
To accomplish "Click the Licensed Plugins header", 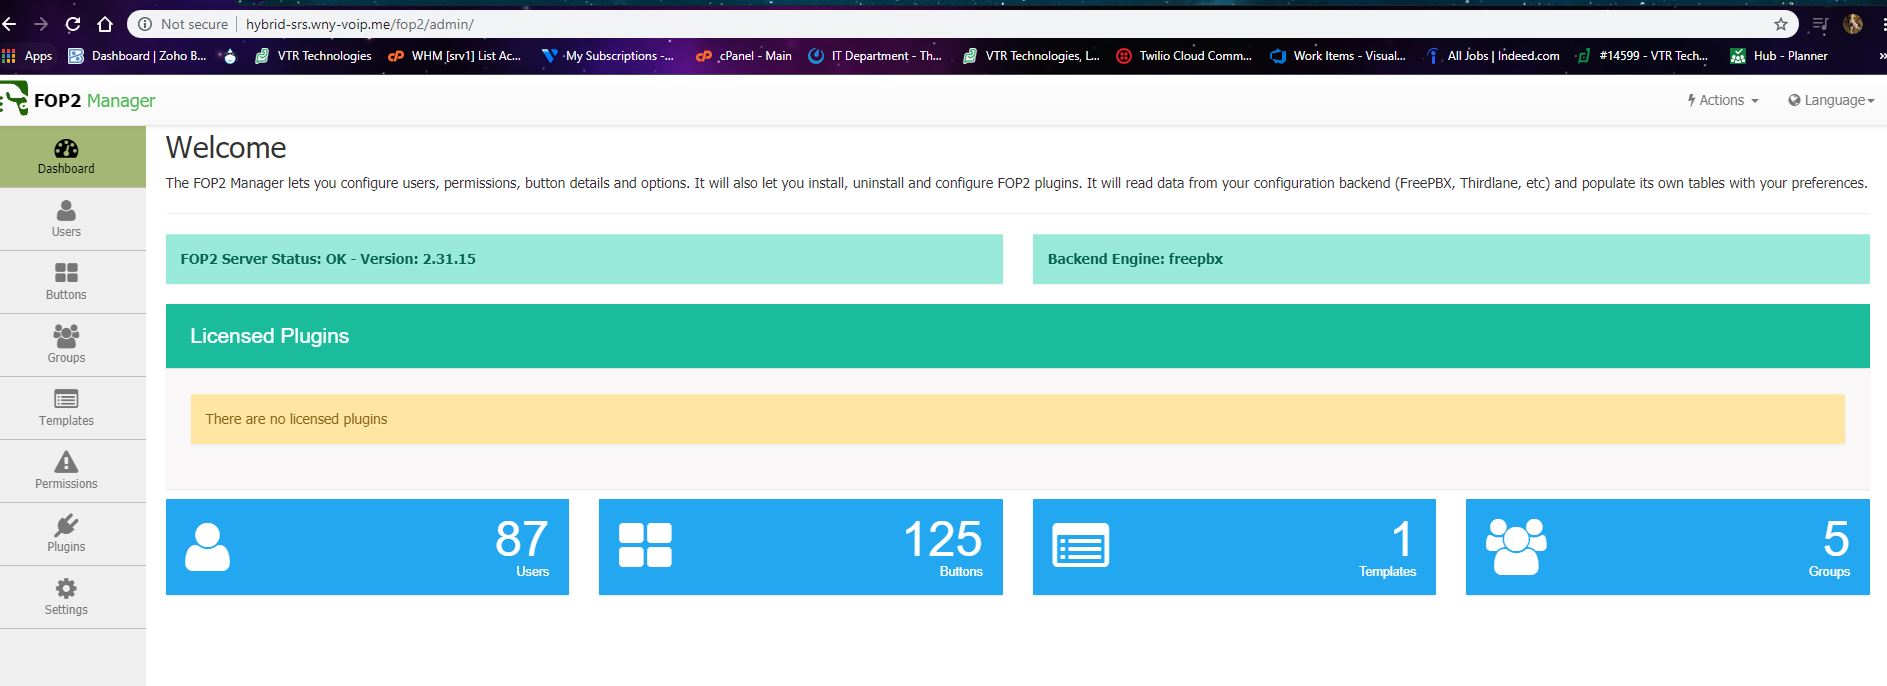I will coord(1018,336).
